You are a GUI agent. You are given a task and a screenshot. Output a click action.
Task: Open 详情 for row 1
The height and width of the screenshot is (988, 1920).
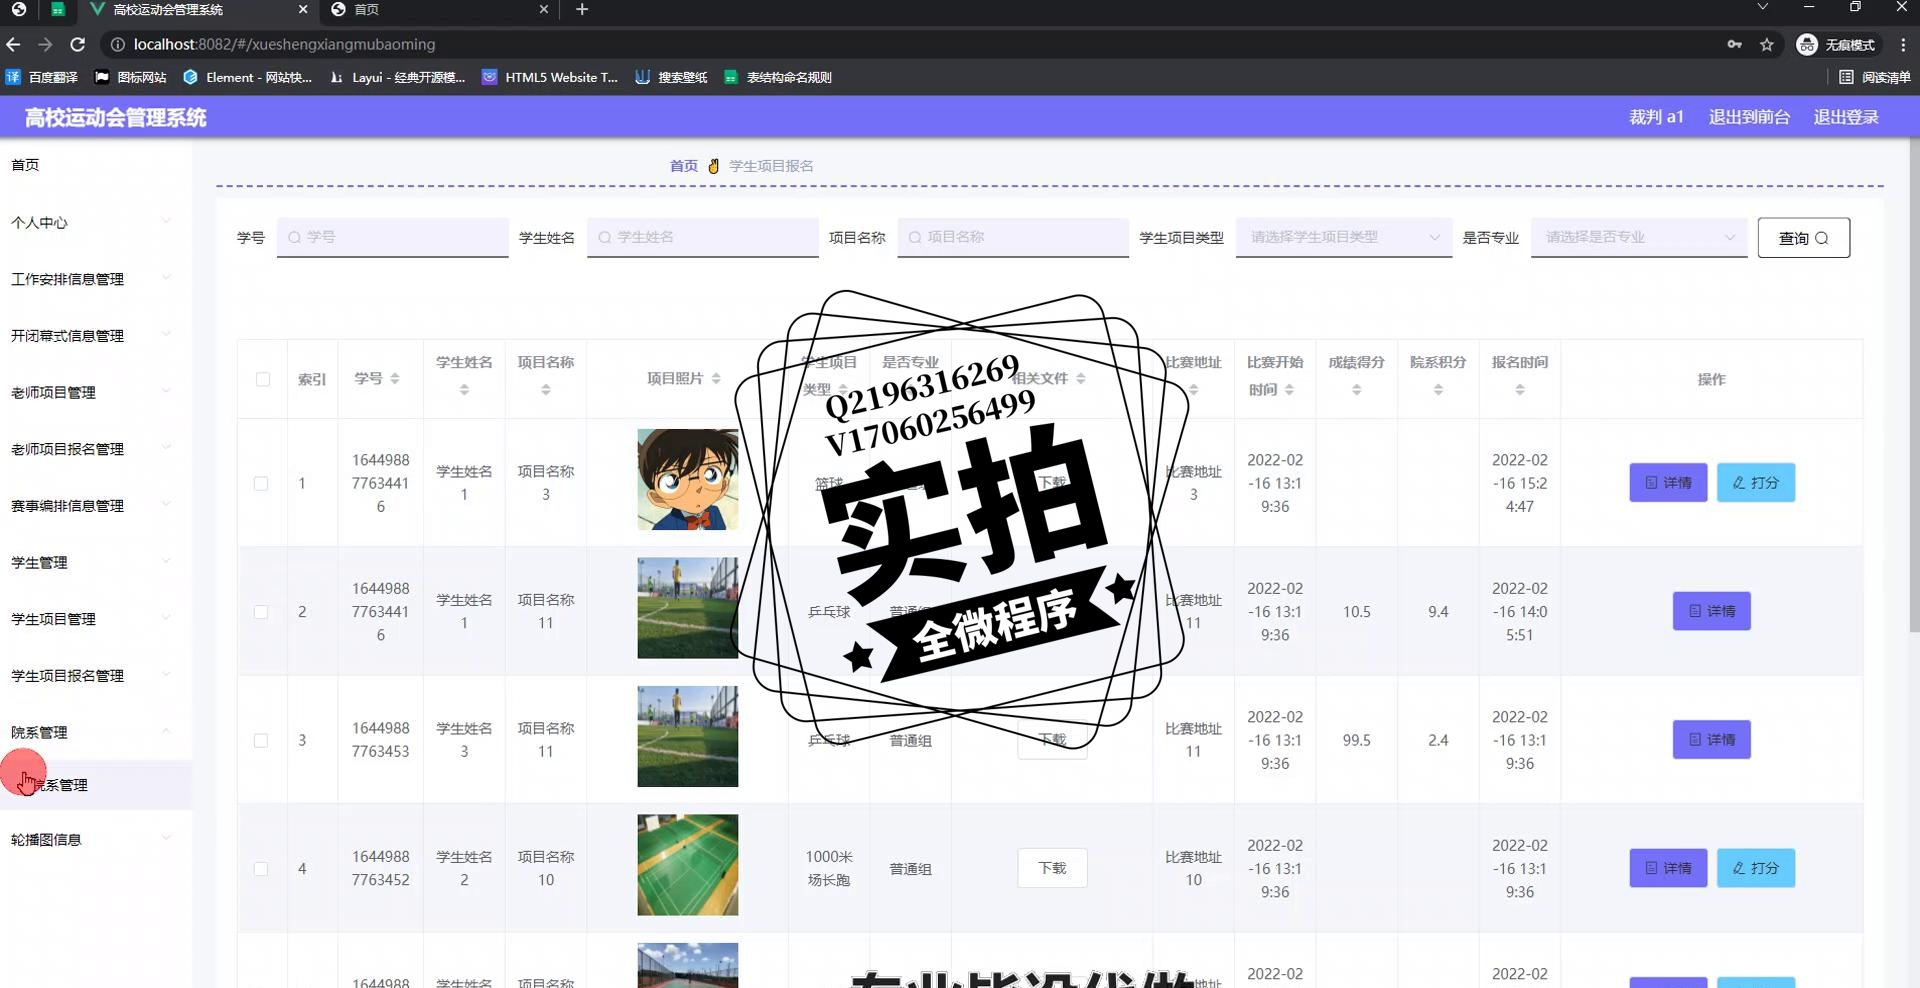point(1668,483)
